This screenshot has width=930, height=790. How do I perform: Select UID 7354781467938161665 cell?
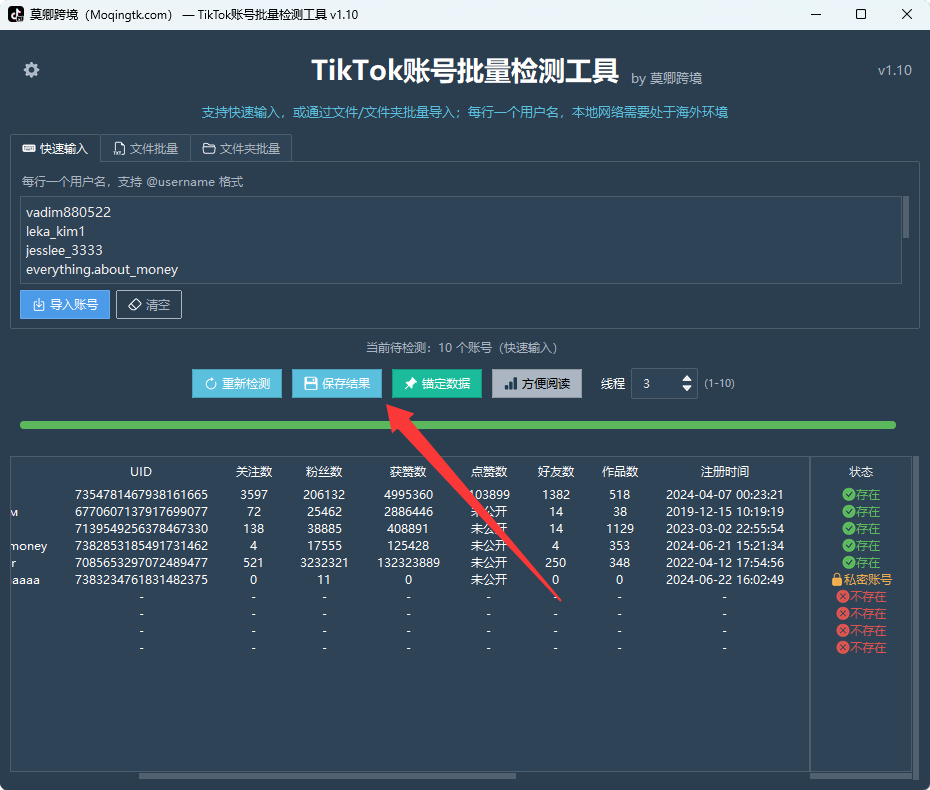coord(141,495)
